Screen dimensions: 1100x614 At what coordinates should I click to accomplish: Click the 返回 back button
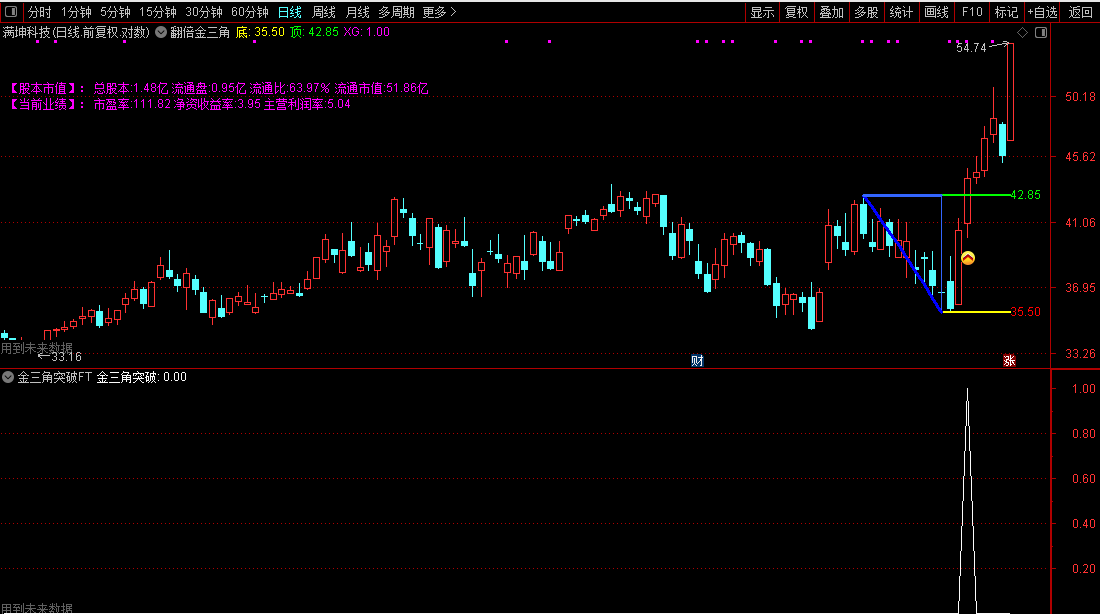[1080, 12]
